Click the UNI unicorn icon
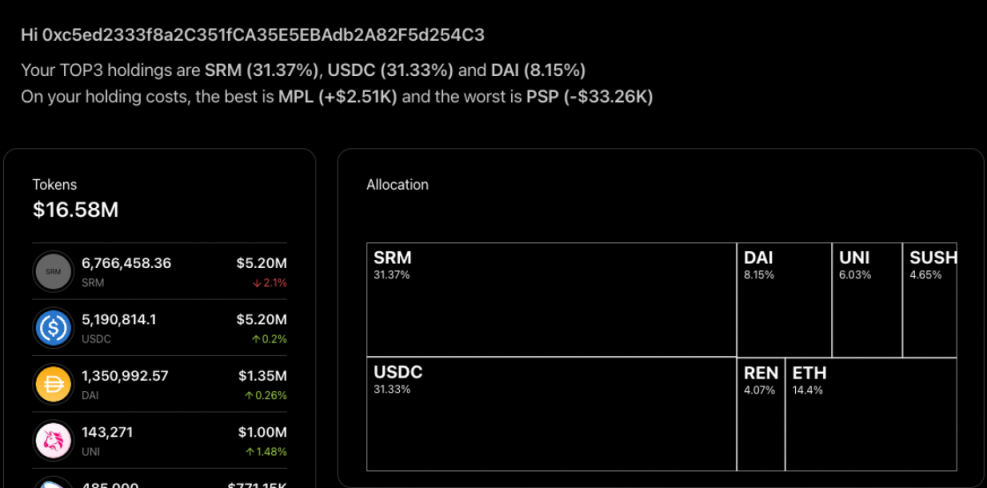 (x=52, y=440)
